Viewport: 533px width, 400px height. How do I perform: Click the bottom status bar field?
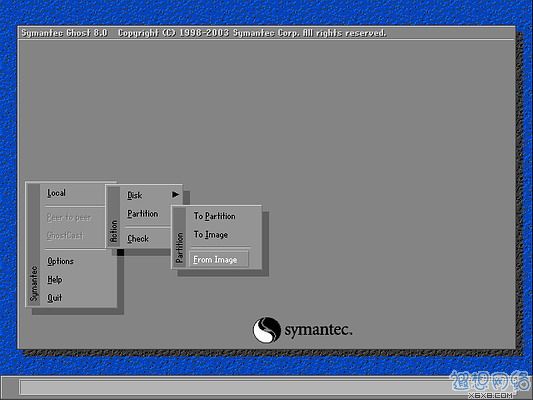pos(269,387)
